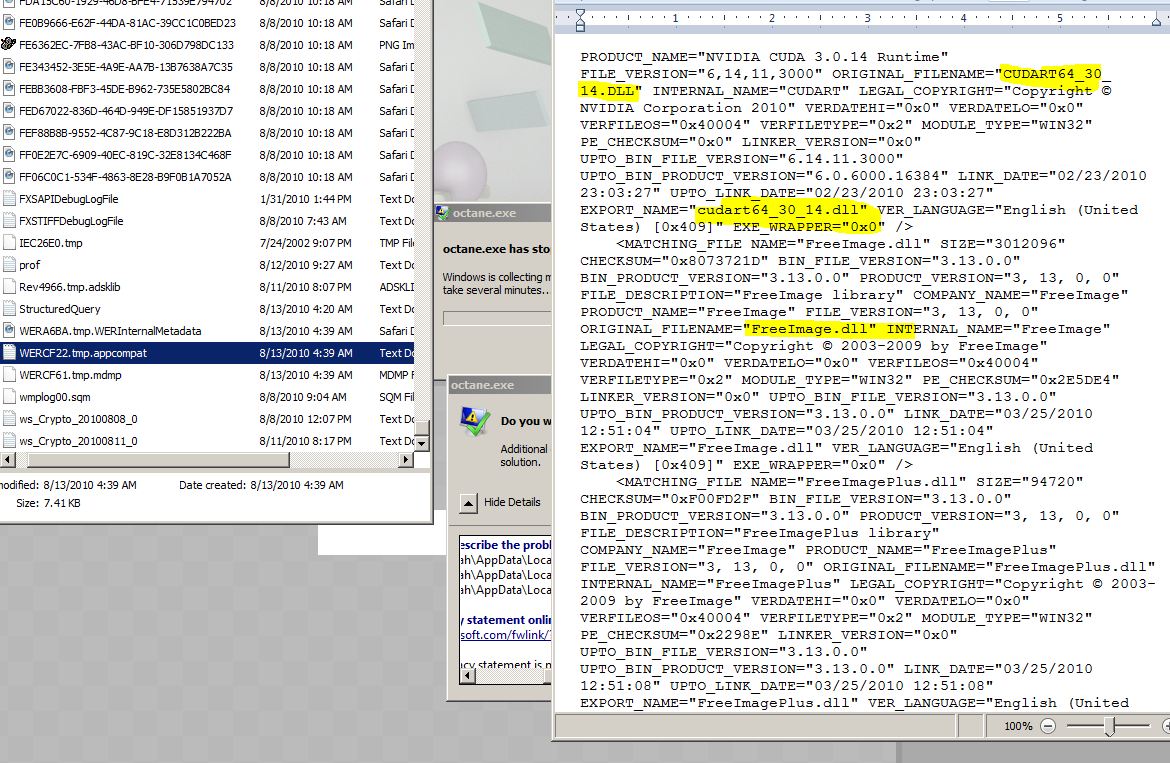
Task: Click the FF06C0C1 Safari document icon
Action: click(9, 177)
